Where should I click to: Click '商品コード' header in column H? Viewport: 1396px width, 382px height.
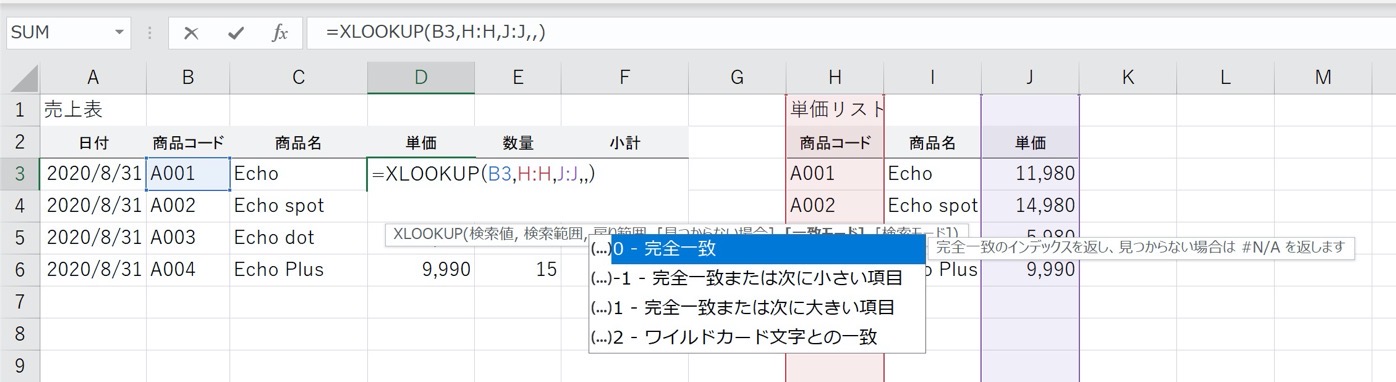835,143
